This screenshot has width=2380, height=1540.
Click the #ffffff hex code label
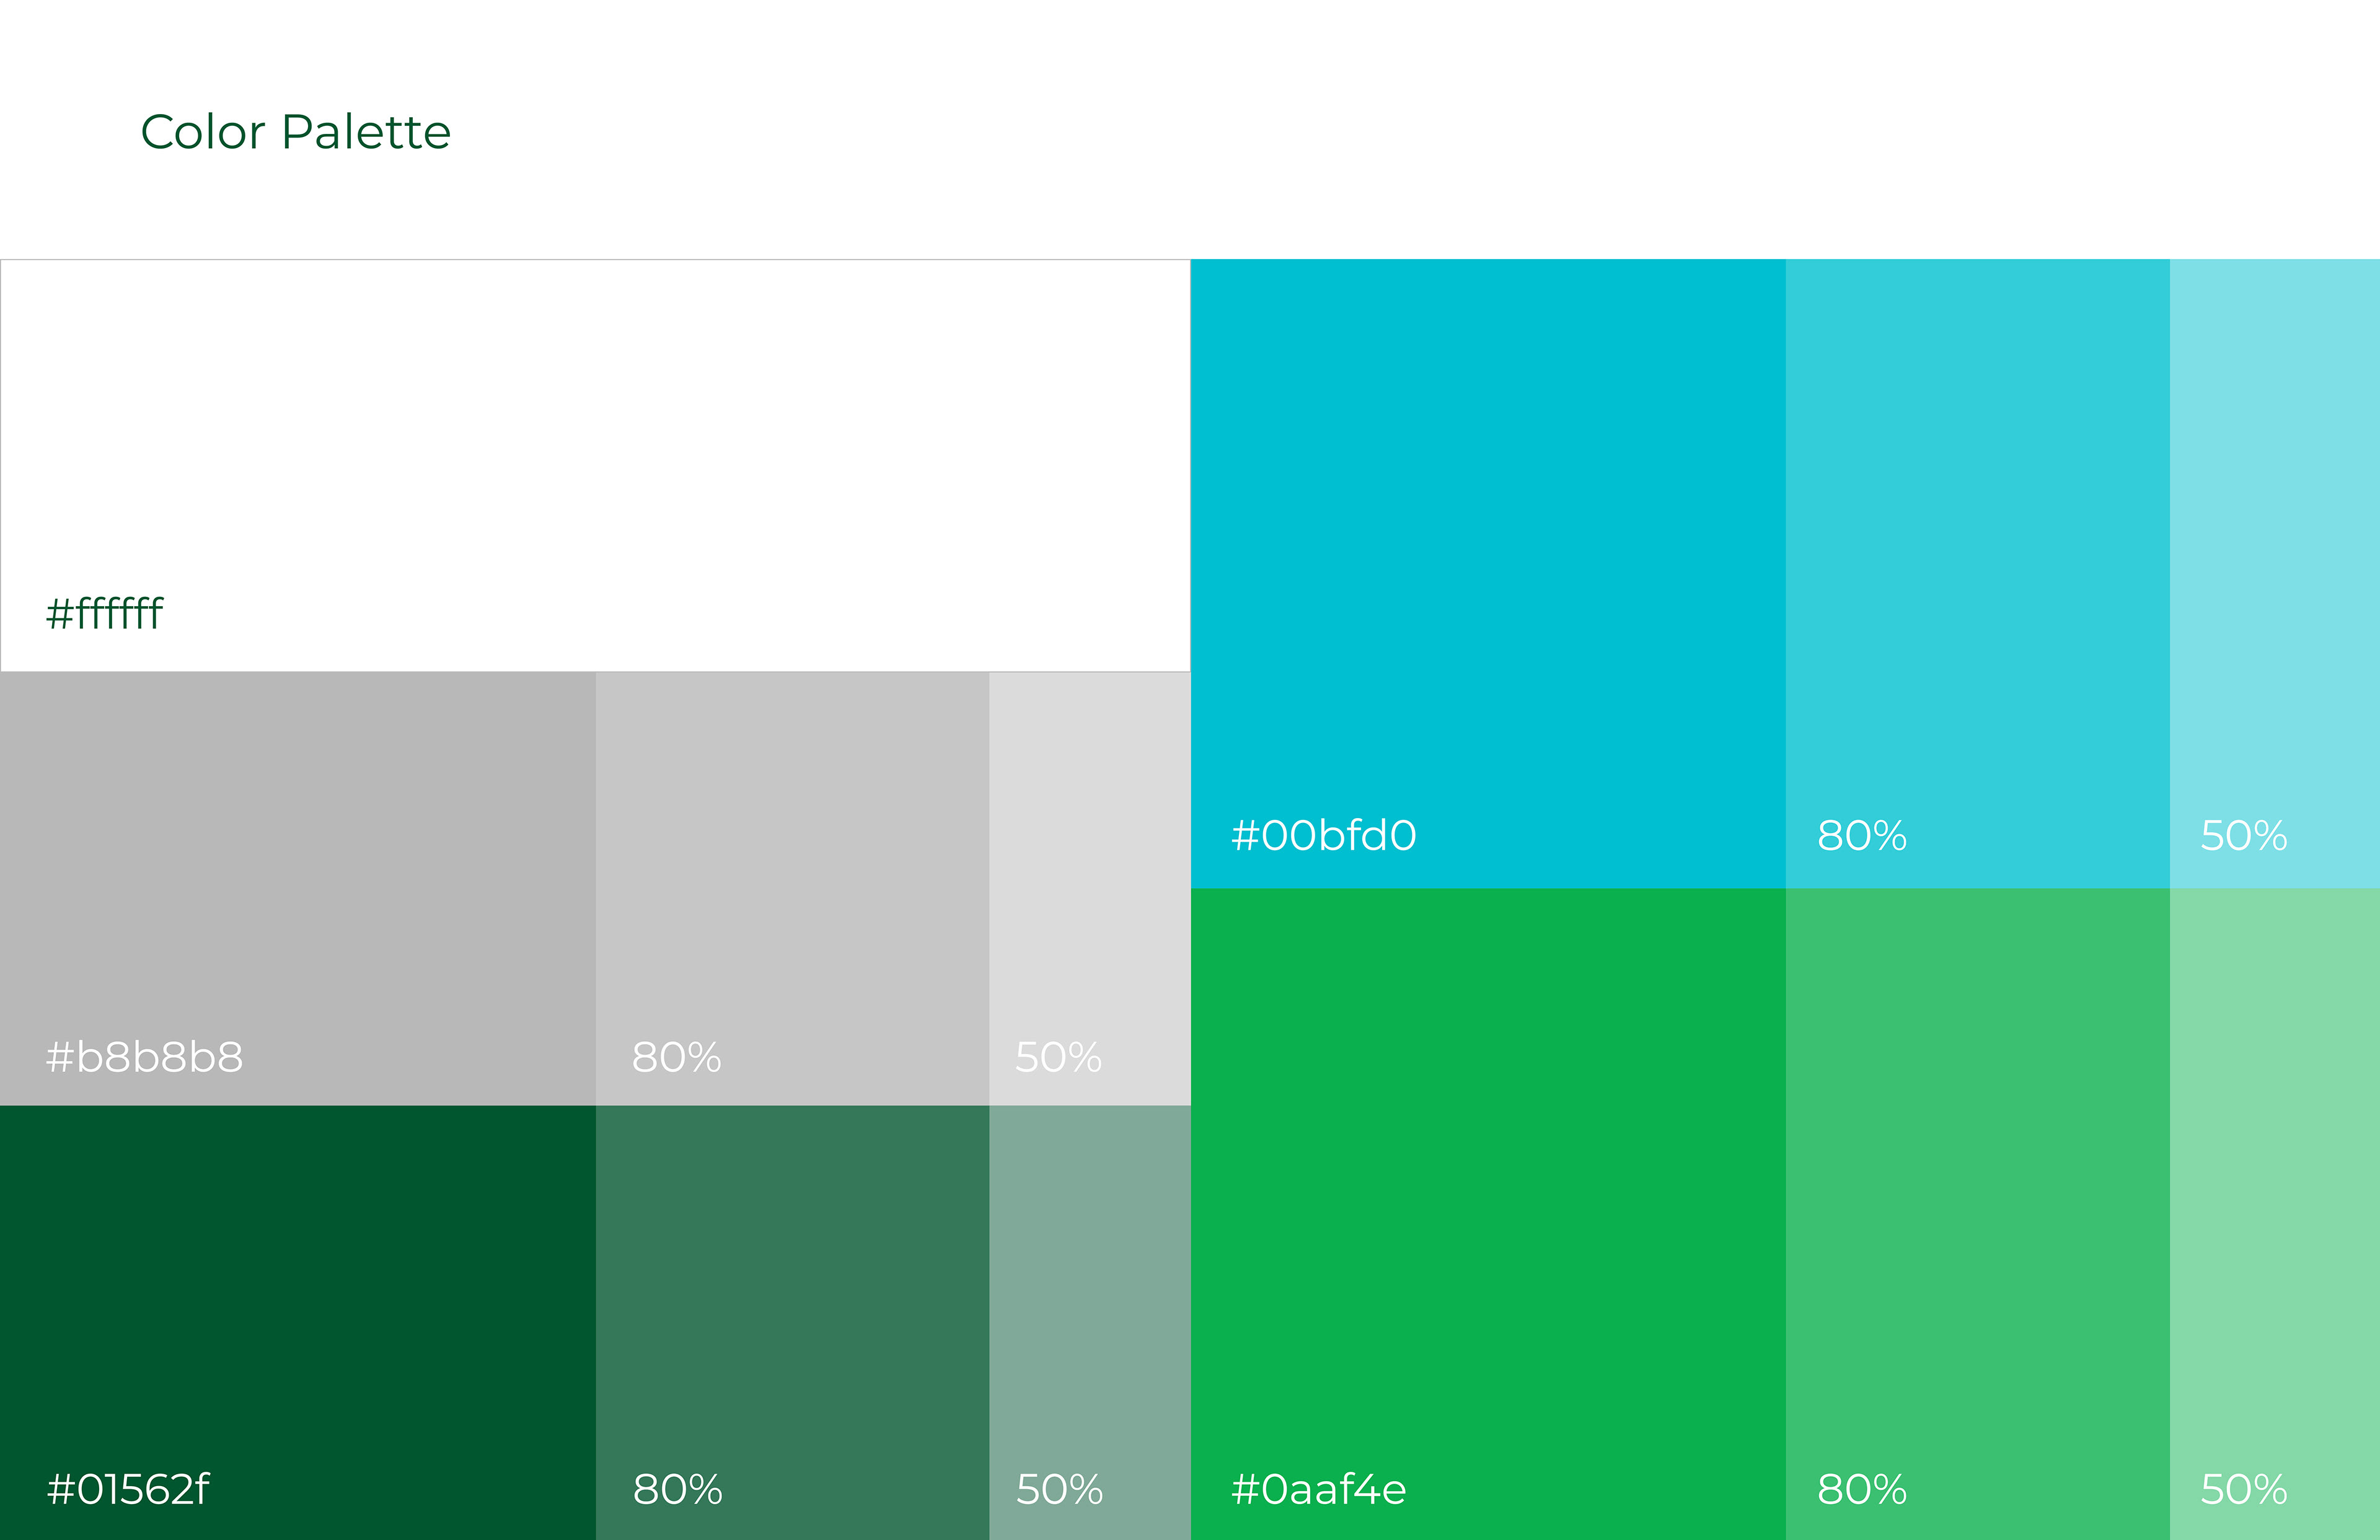(104, 613)
